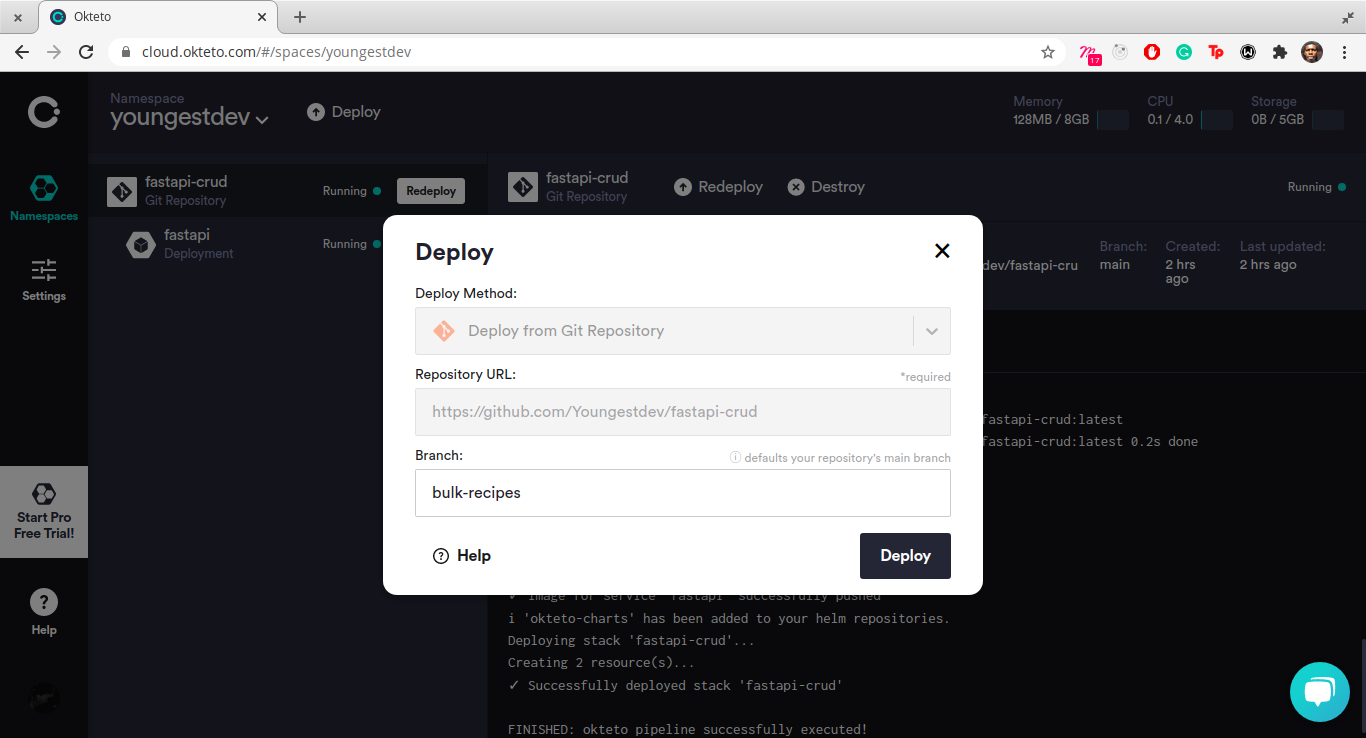This screenshot has width=1366, height=738.
Task: Click the Branch input field
Action: [x=683, y=493]
